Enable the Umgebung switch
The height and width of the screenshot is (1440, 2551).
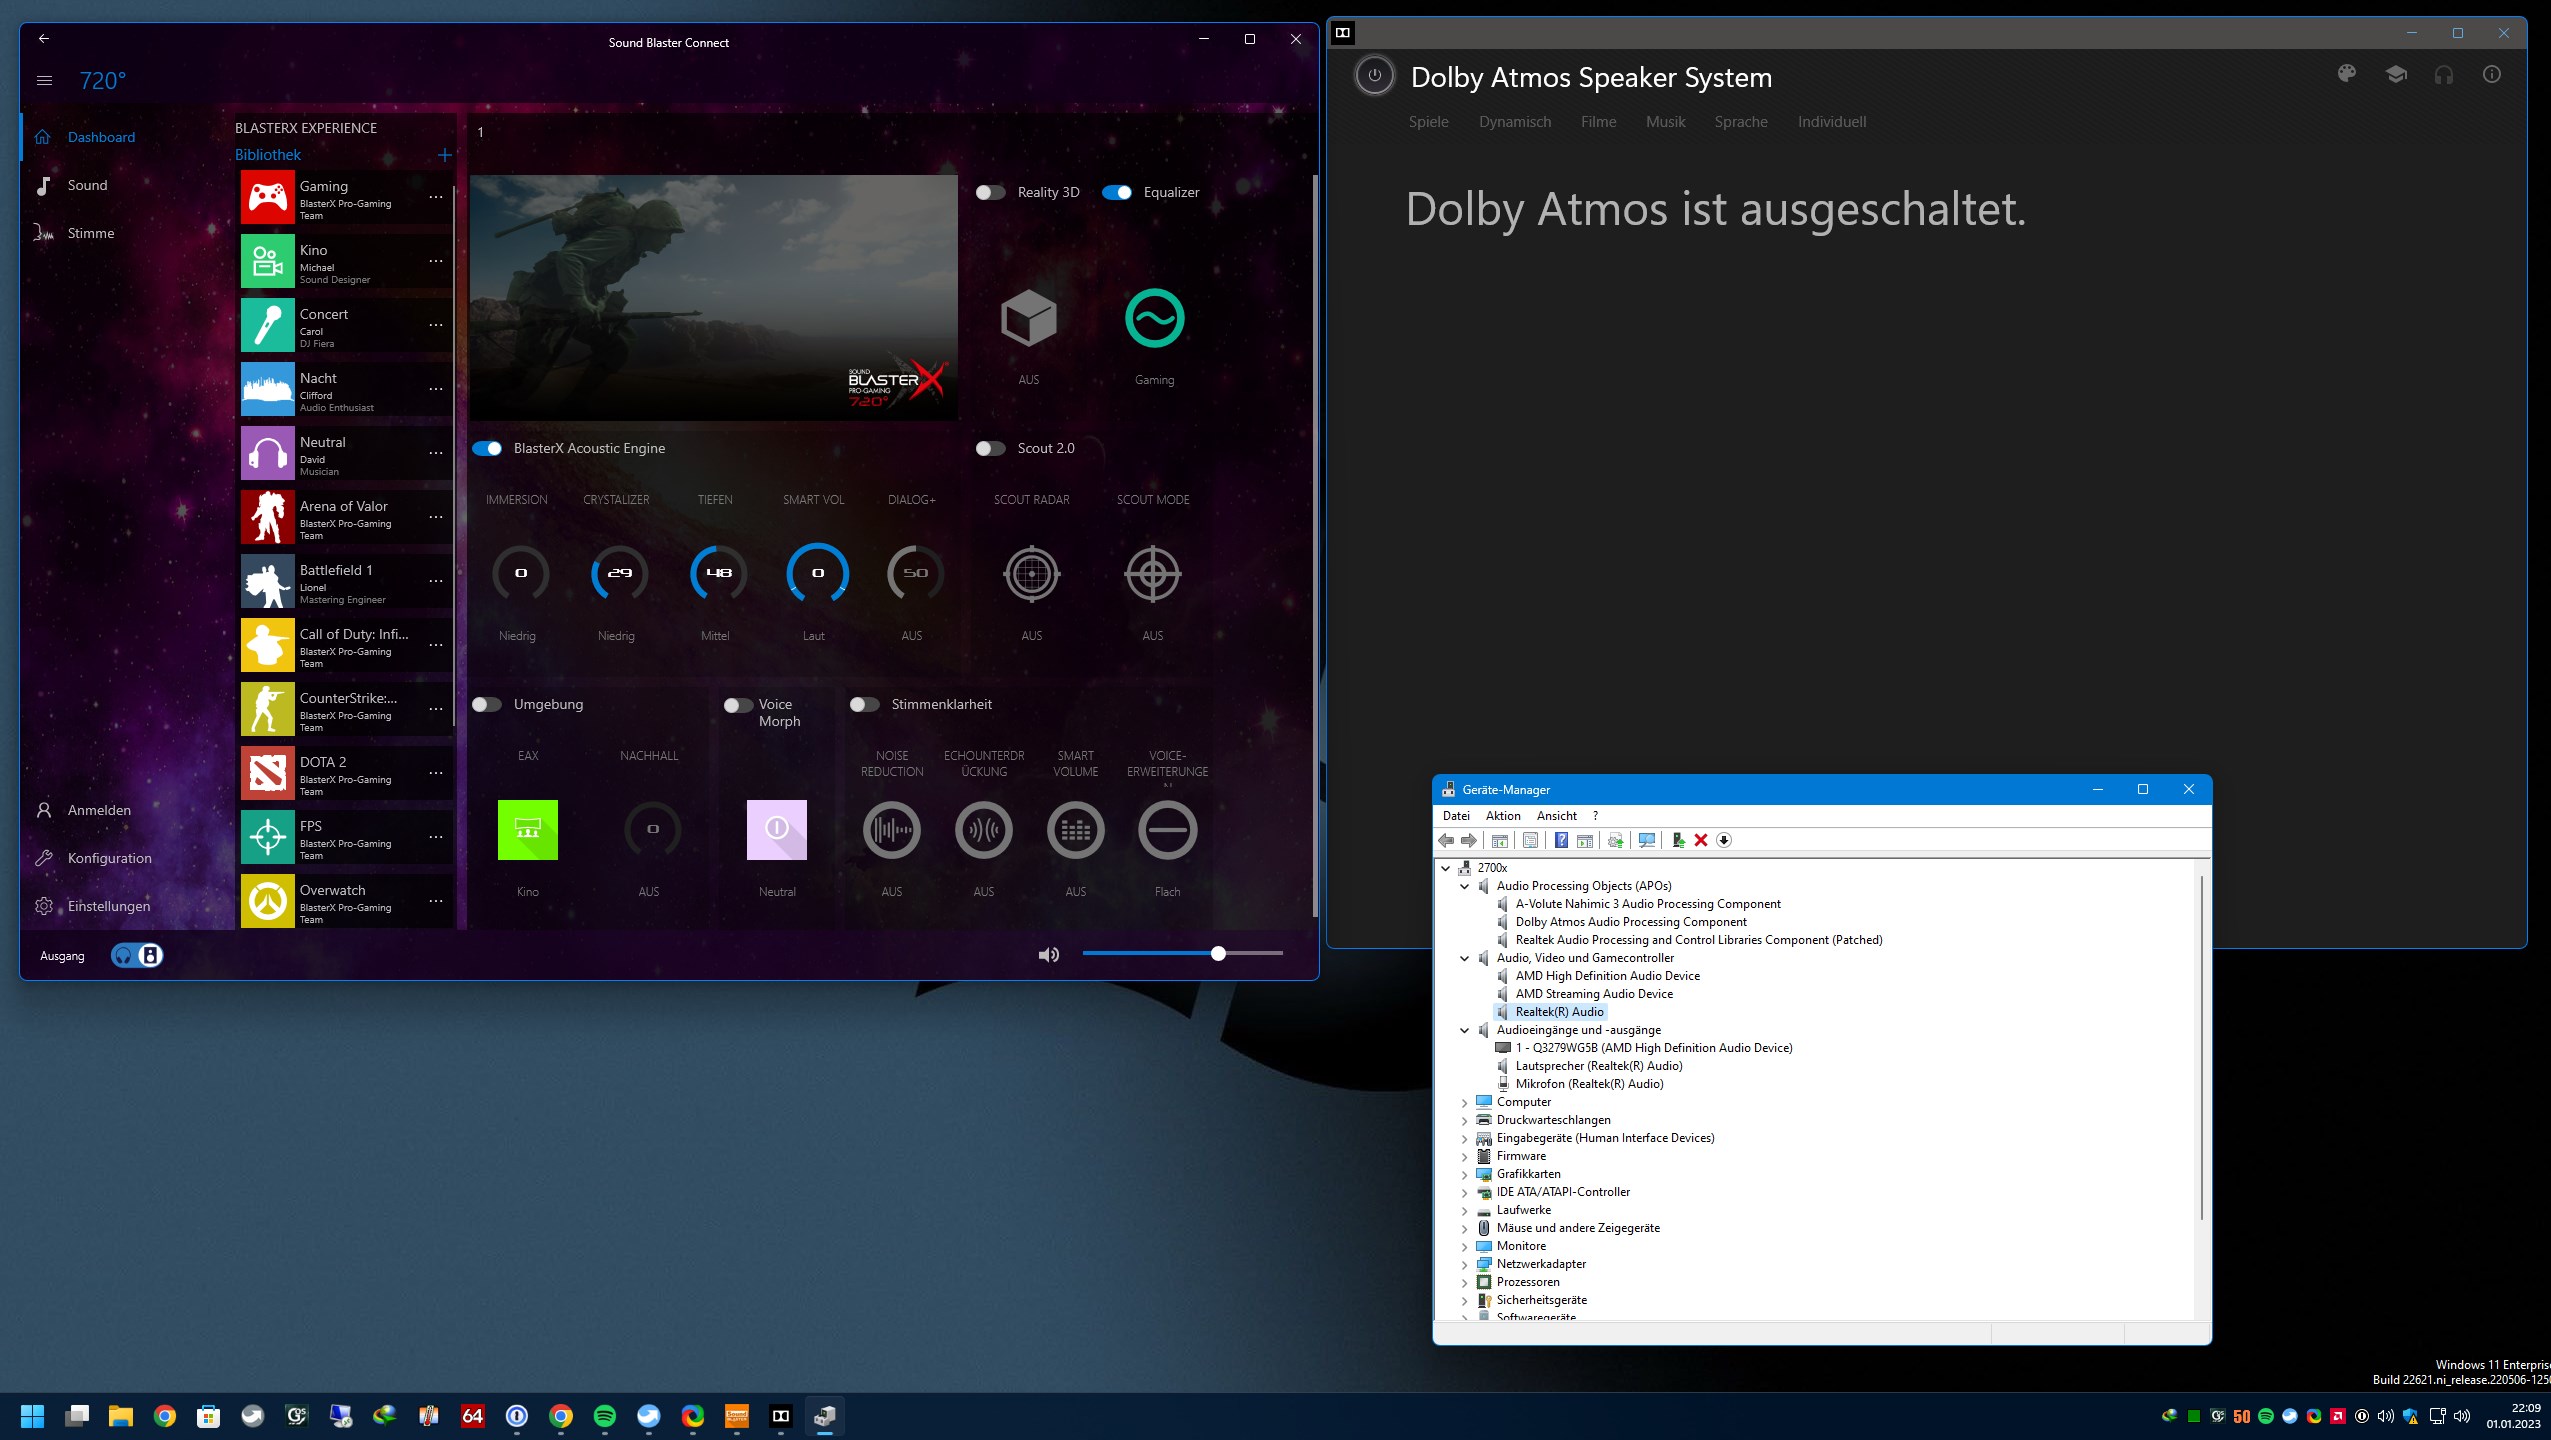[487, 704]
